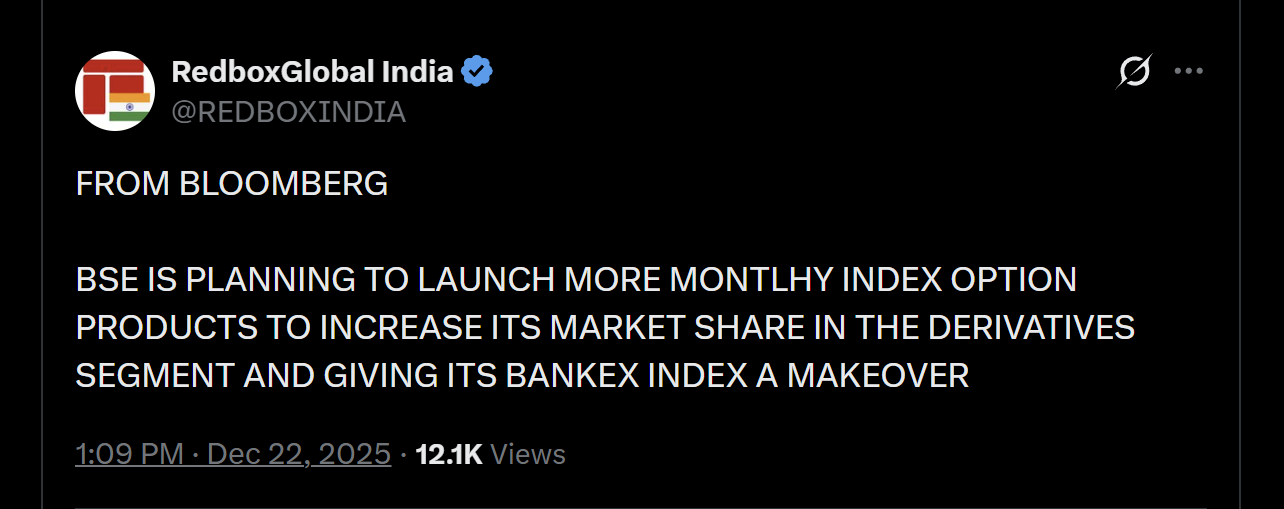Click the FROM BLOOMBERG line
This screenshot has height=509, width=1284.
231,184
